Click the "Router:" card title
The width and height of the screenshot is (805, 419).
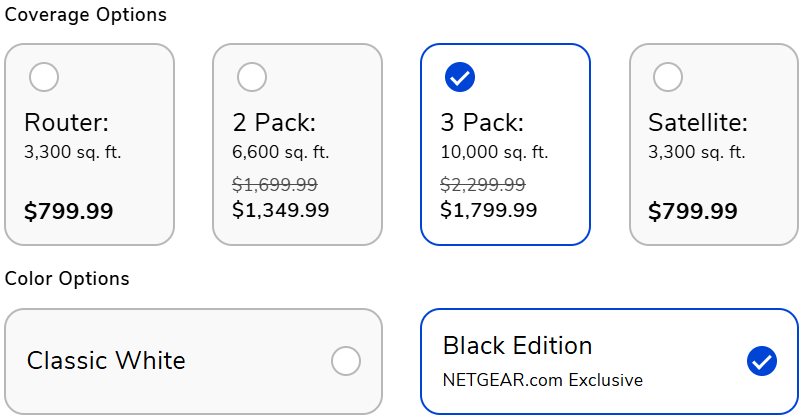pos(66,123)
